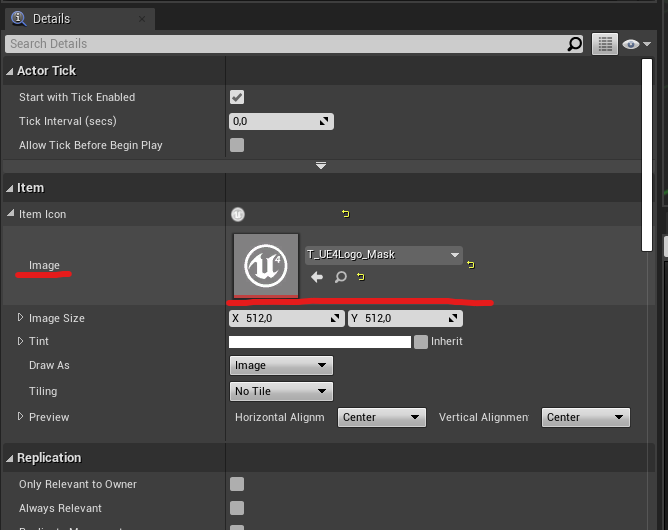Collapse the Actor Tick section header

(x=46, y=71)
